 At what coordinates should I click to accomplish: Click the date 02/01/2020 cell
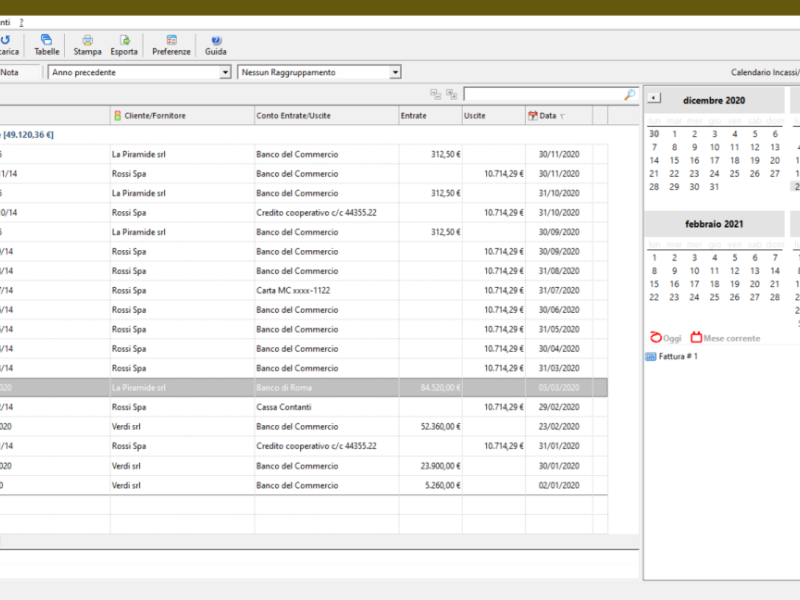pos(559,485)
